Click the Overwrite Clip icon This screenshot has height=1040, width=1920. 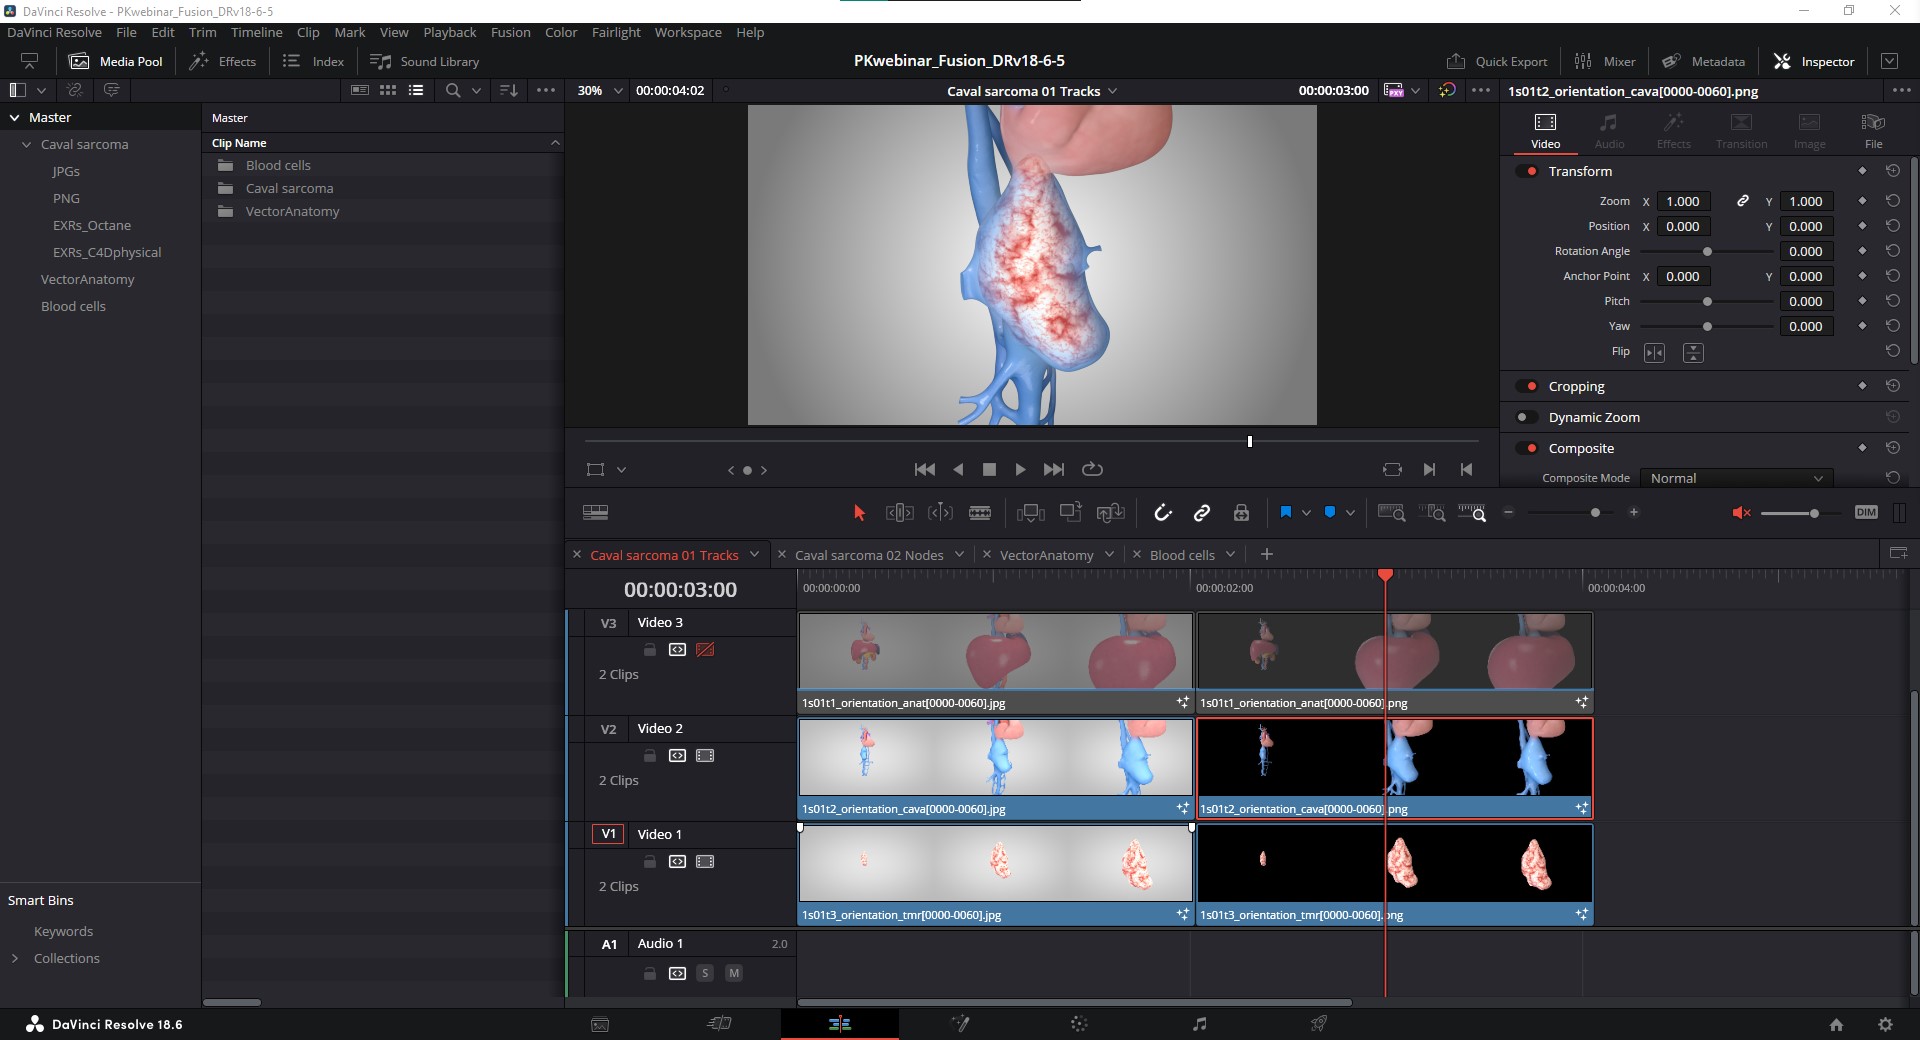(x=1071, y=512)
